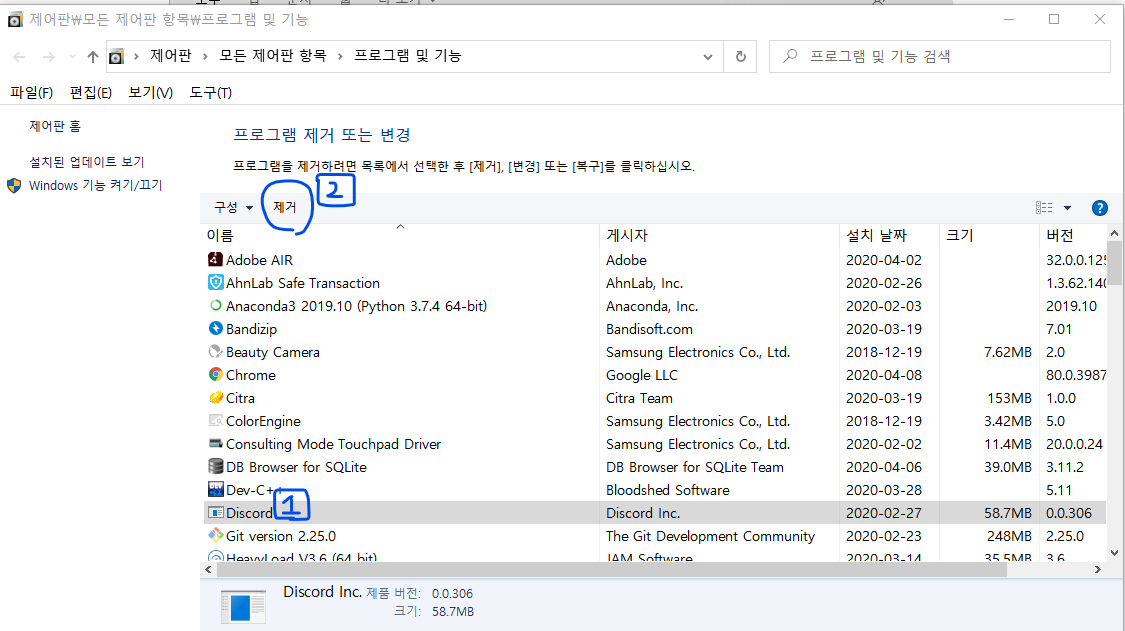This screenshot has height=631, width=1125.
Task: Click the Adobe AIR program icon
Action: [x=215, y=259]
